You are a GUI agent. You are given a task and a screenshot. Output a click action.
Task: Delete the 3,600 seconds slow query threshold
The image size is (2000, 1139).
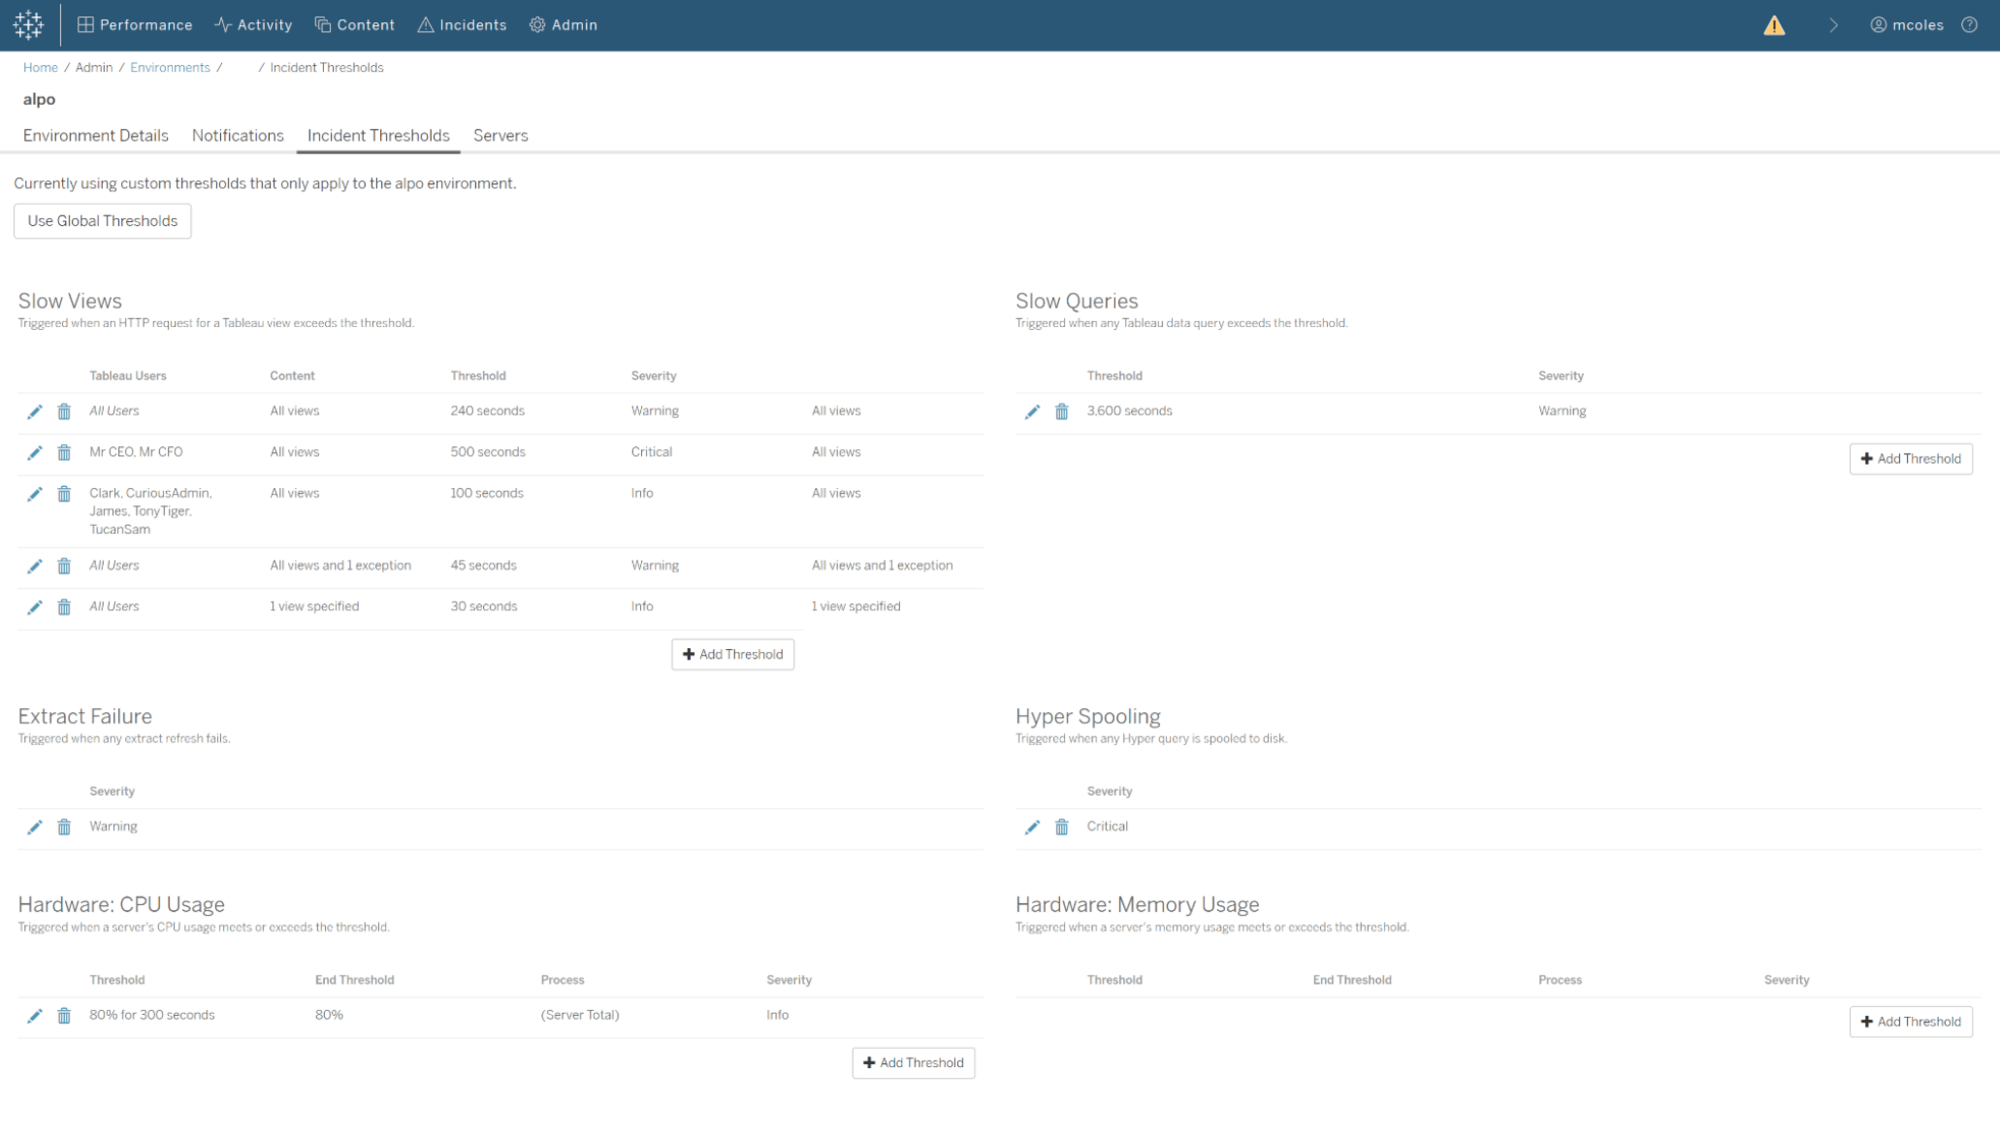click(x=1062, y=412)
